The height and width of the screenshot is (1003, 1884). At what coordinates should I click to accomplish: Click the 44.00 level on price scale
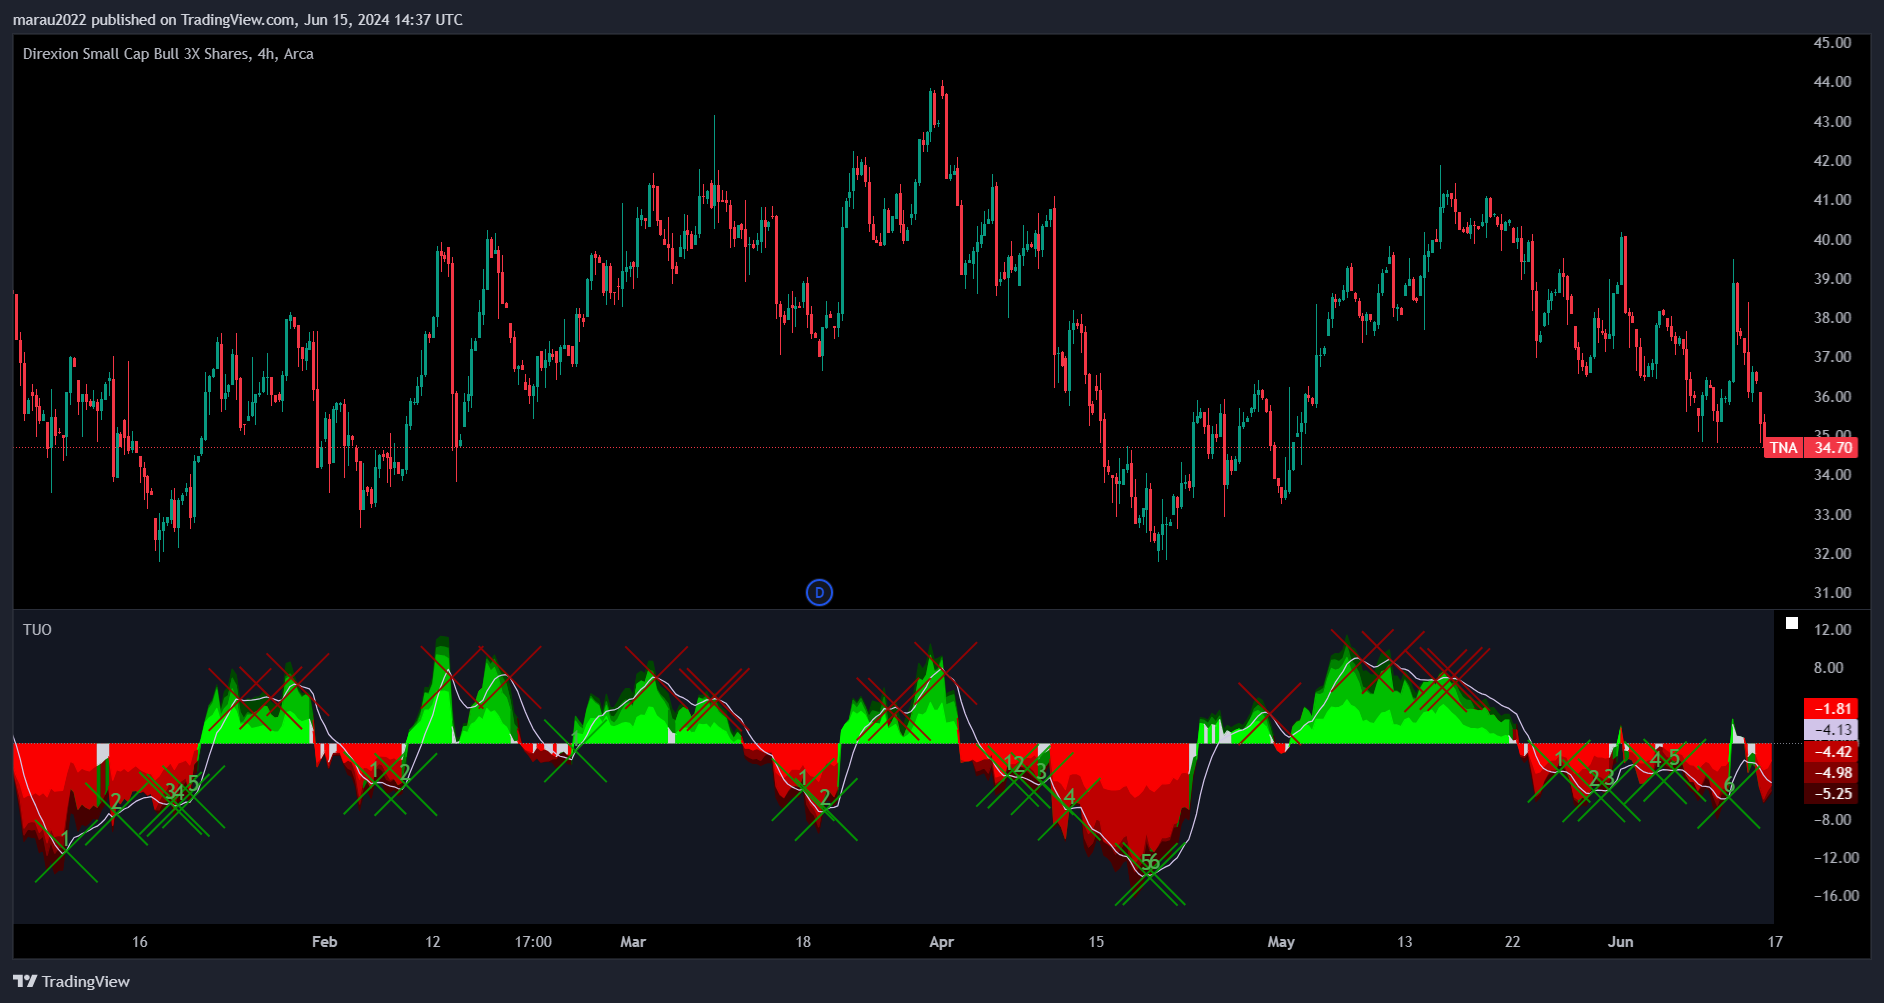[1832, 82]
